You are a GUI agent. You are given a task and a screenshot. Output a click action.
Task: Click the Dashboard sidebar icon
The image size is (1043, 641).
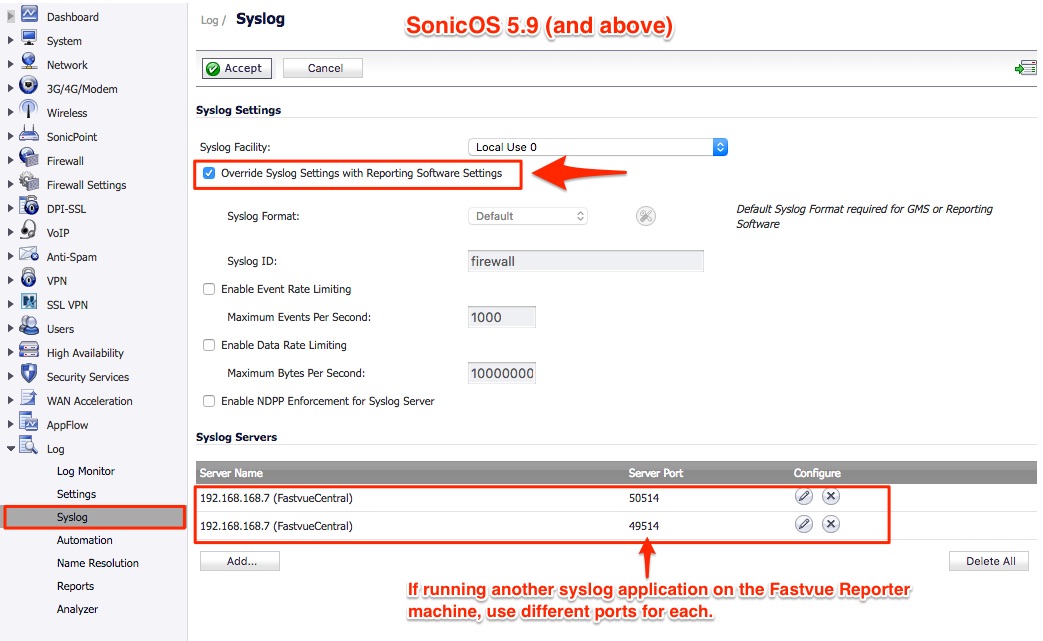(29, 13)
